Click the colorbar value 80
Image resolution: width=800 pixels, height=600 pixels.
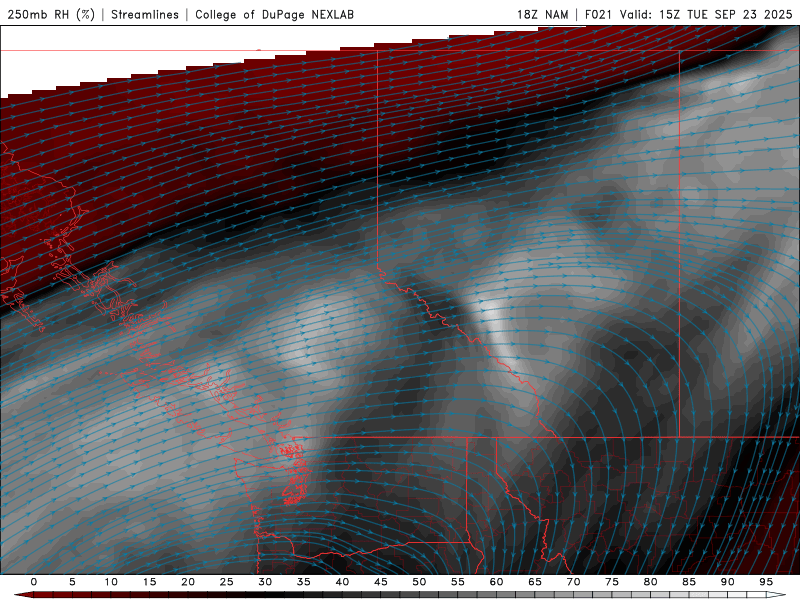[x=650, y=582]
